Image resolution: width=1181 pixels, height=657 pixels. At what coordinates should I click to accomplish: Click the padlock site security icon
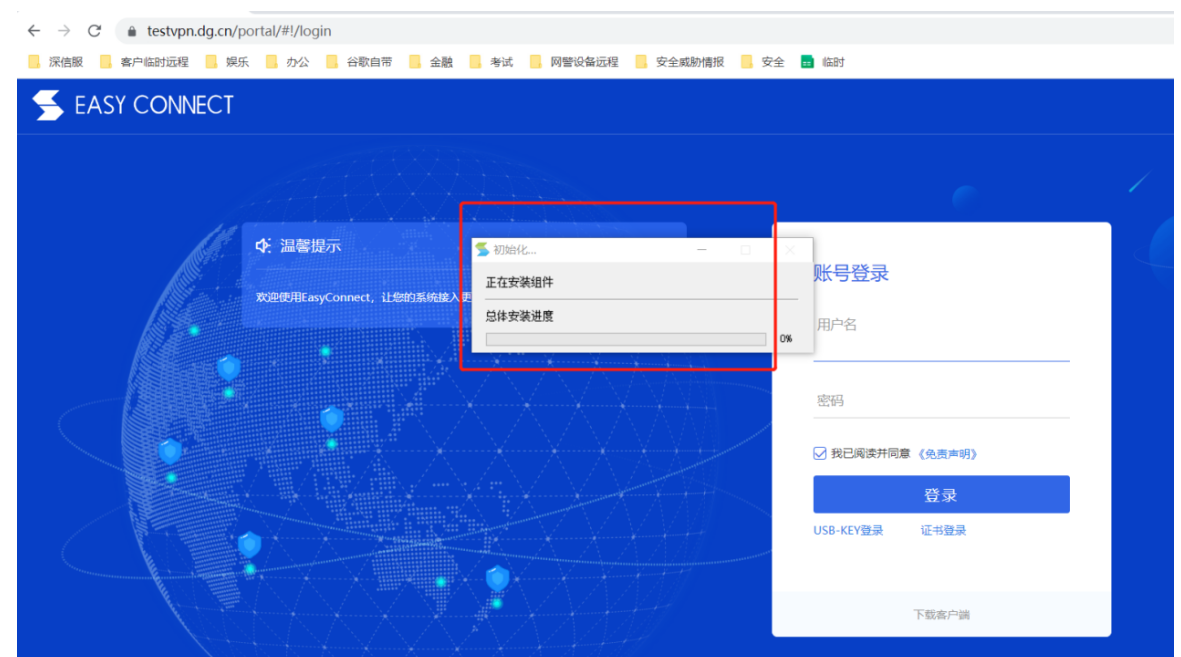coord(132,31)
